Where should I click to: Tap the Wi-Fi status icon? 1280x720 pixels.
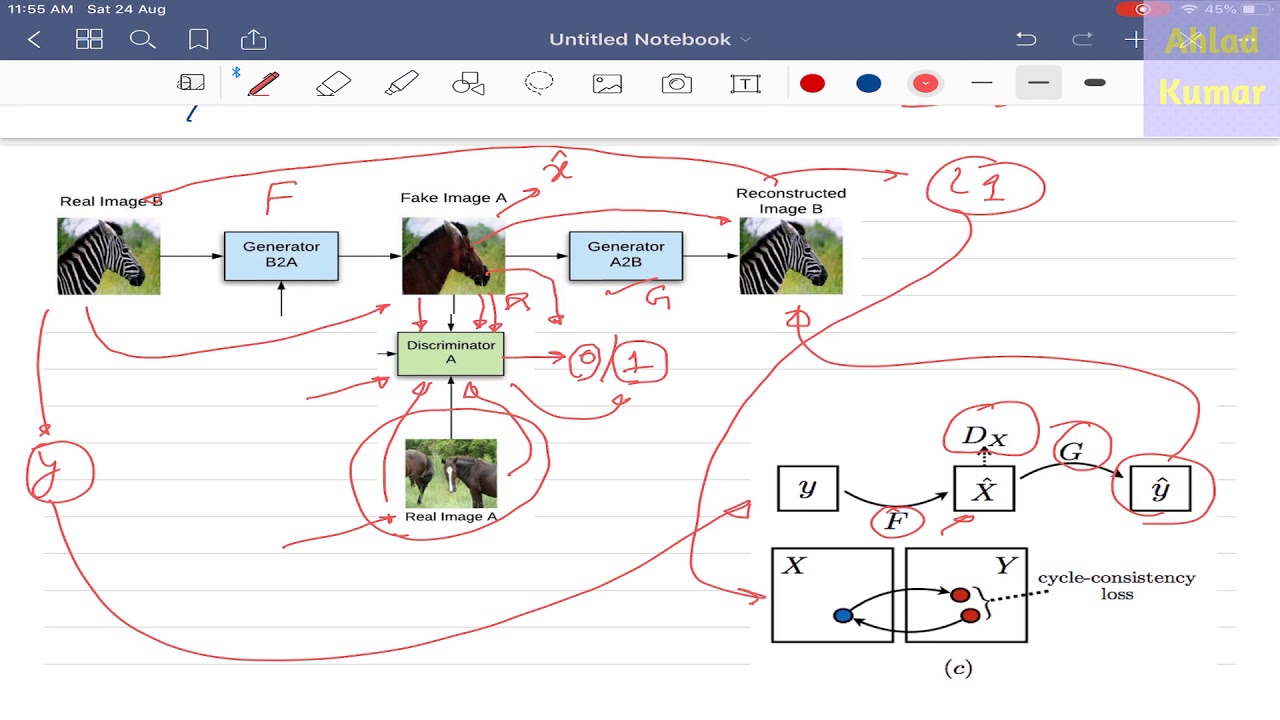point(1189,10)
